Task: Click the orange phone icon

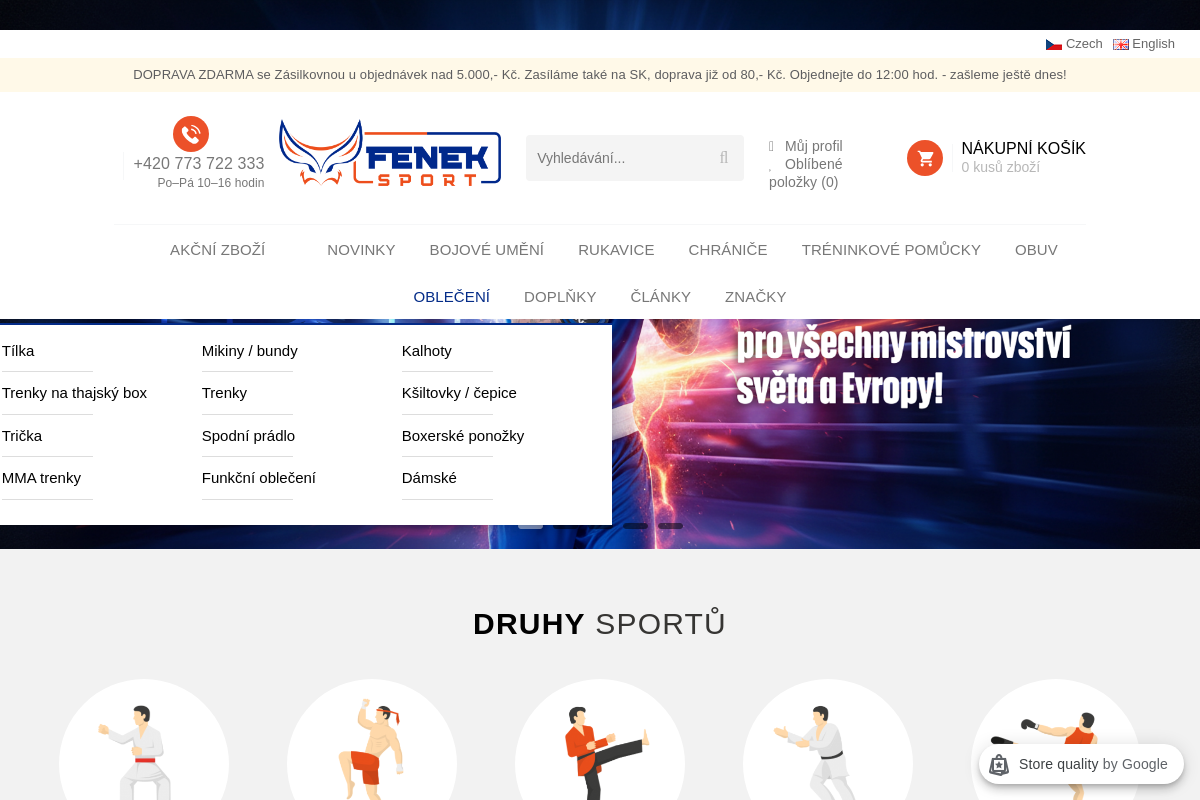Action: [191, 134]
